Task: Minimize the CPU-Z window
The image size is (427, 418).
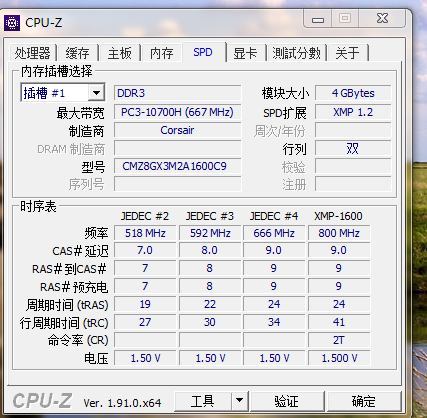Action: 318,20
